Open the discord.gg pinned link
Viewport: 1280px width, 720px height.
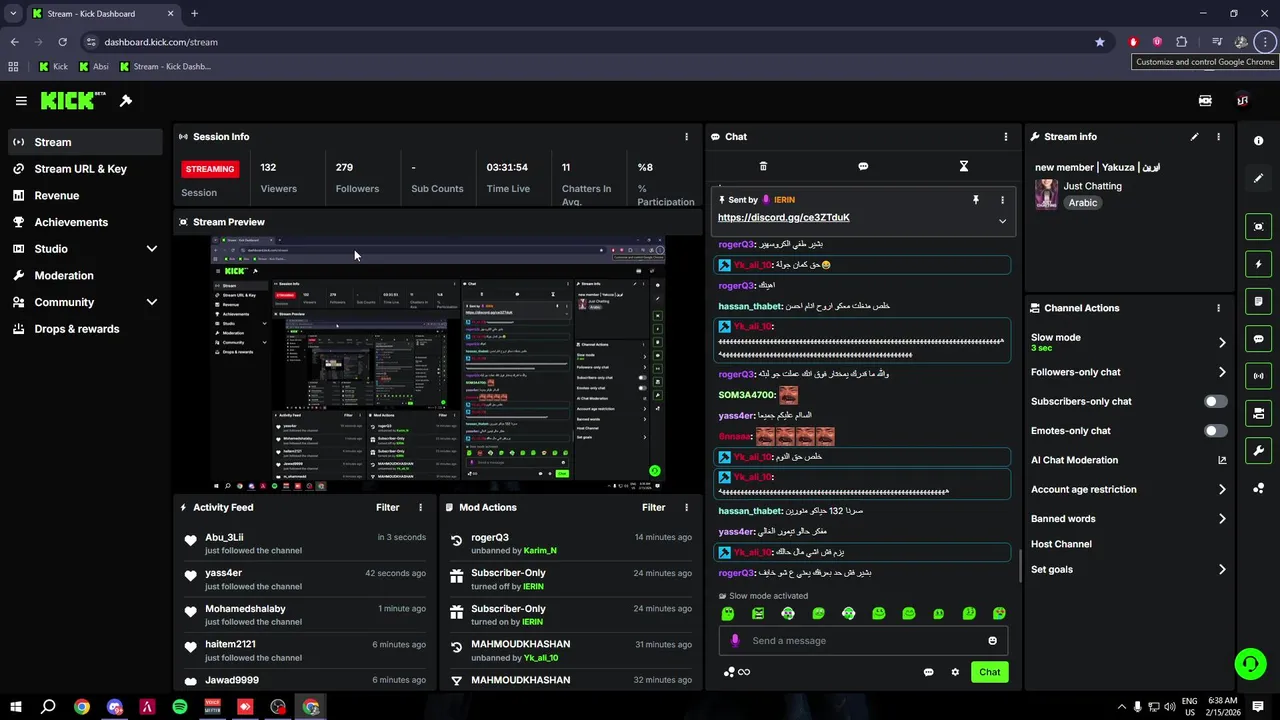point(783,218)
